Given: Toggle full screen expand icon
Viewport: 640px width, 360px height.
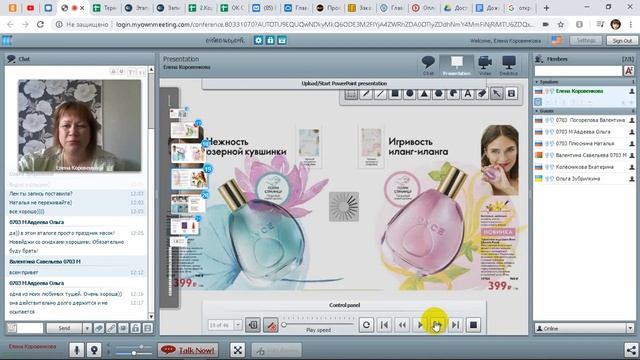Looking at the screenshot, I should pos(238,350).
